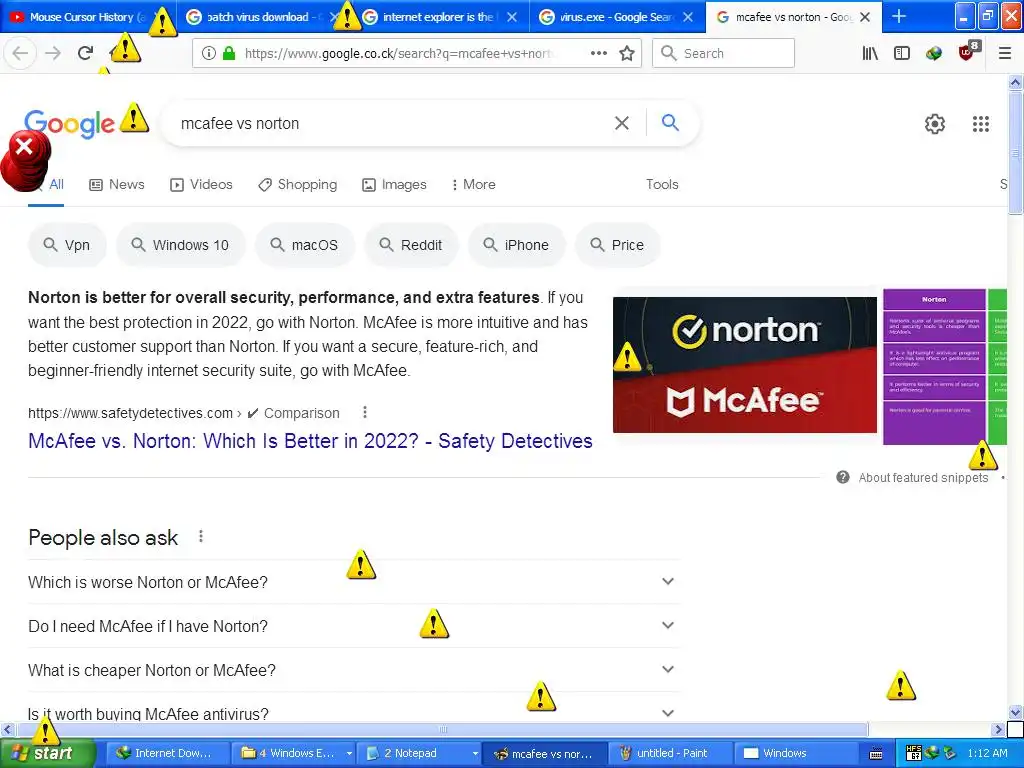Screen dimensions: 1024x768
Task: Expand Which is worse Norton or McAfee
Action: 354,582
